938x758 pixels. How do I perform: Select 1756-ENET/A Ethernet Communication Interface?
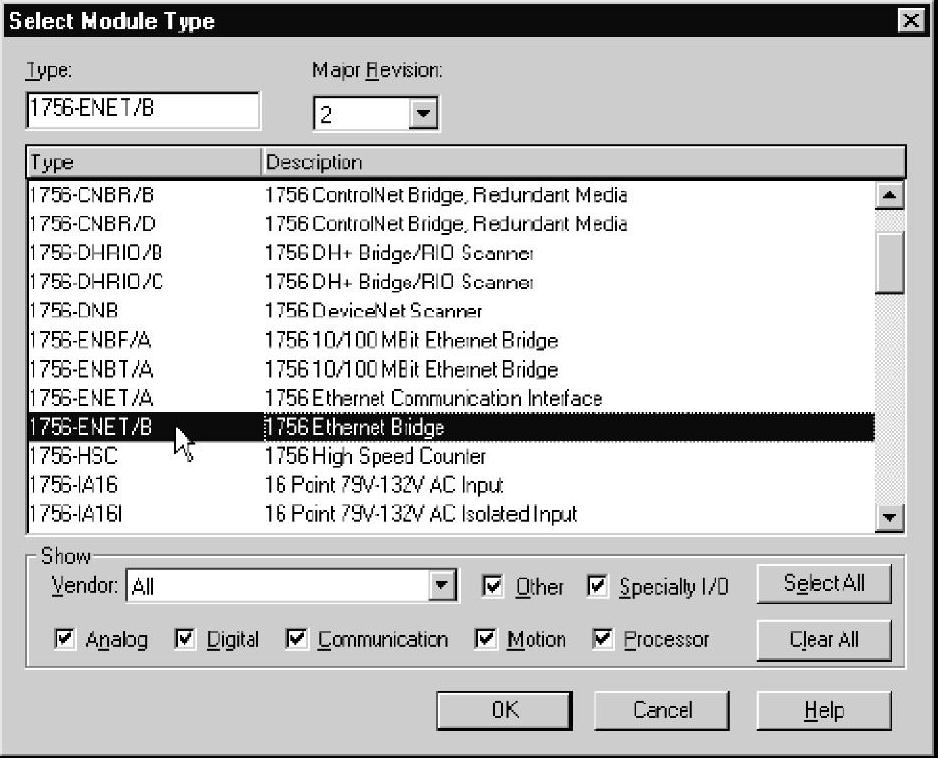tap(451, 398)
